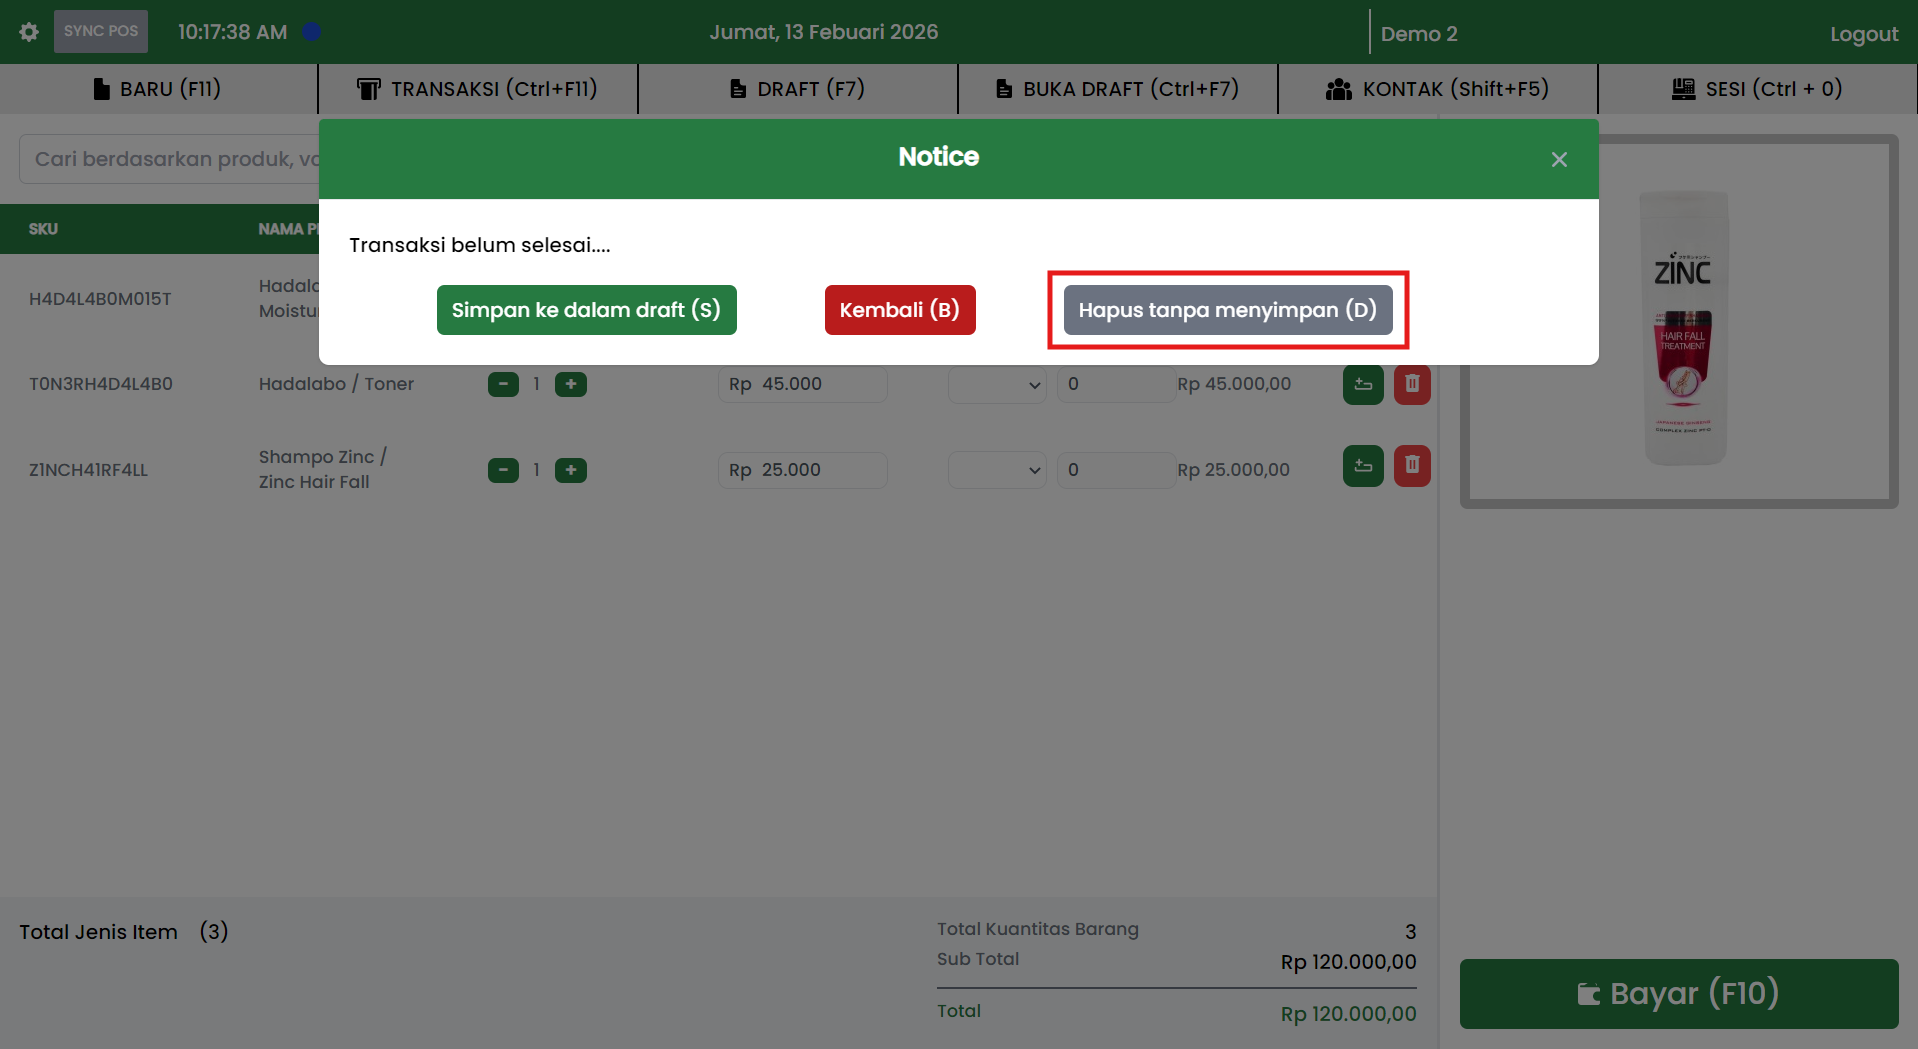1918x1049 pixels.
Task: Choose Hapus tanpa menyimpan (D)
Action: pyautogui.click(x=1227, y=310)
